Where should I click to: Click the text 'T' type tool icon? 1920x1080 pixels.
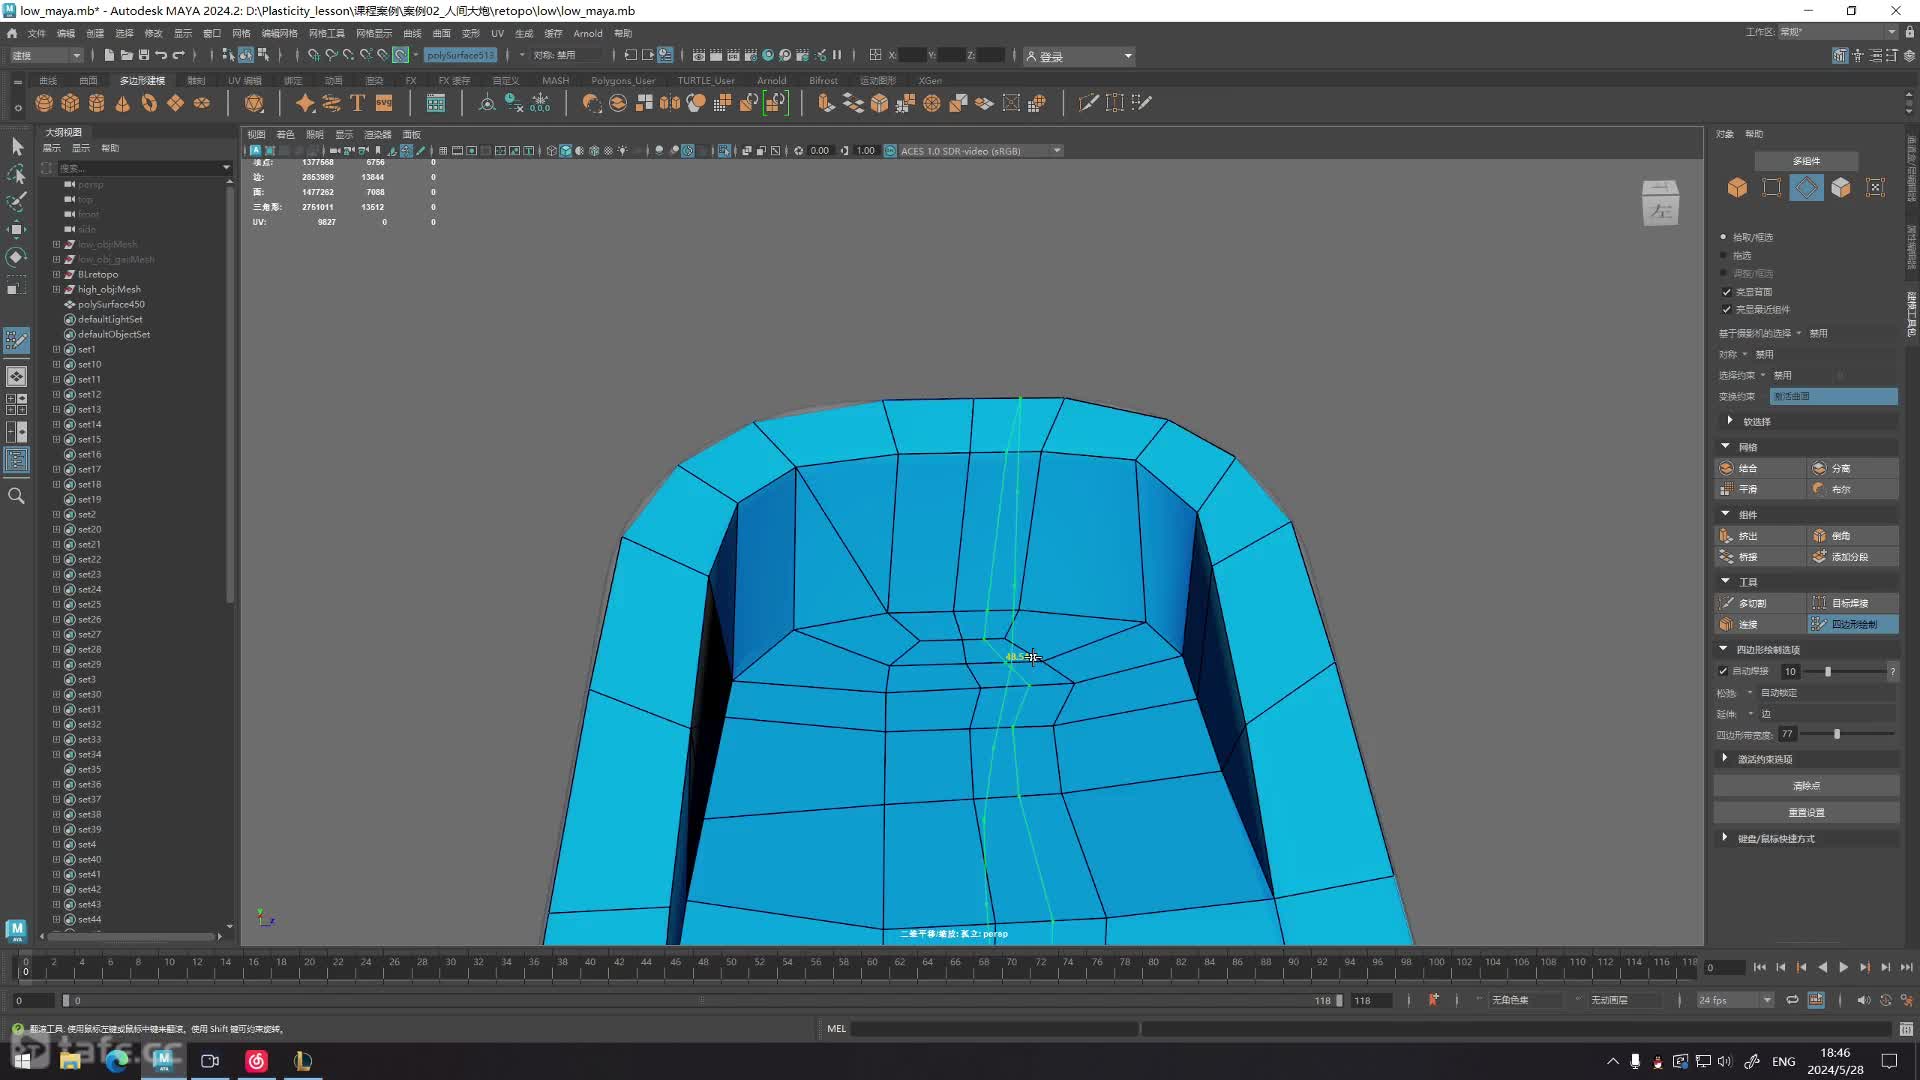(x=357, y=103)
